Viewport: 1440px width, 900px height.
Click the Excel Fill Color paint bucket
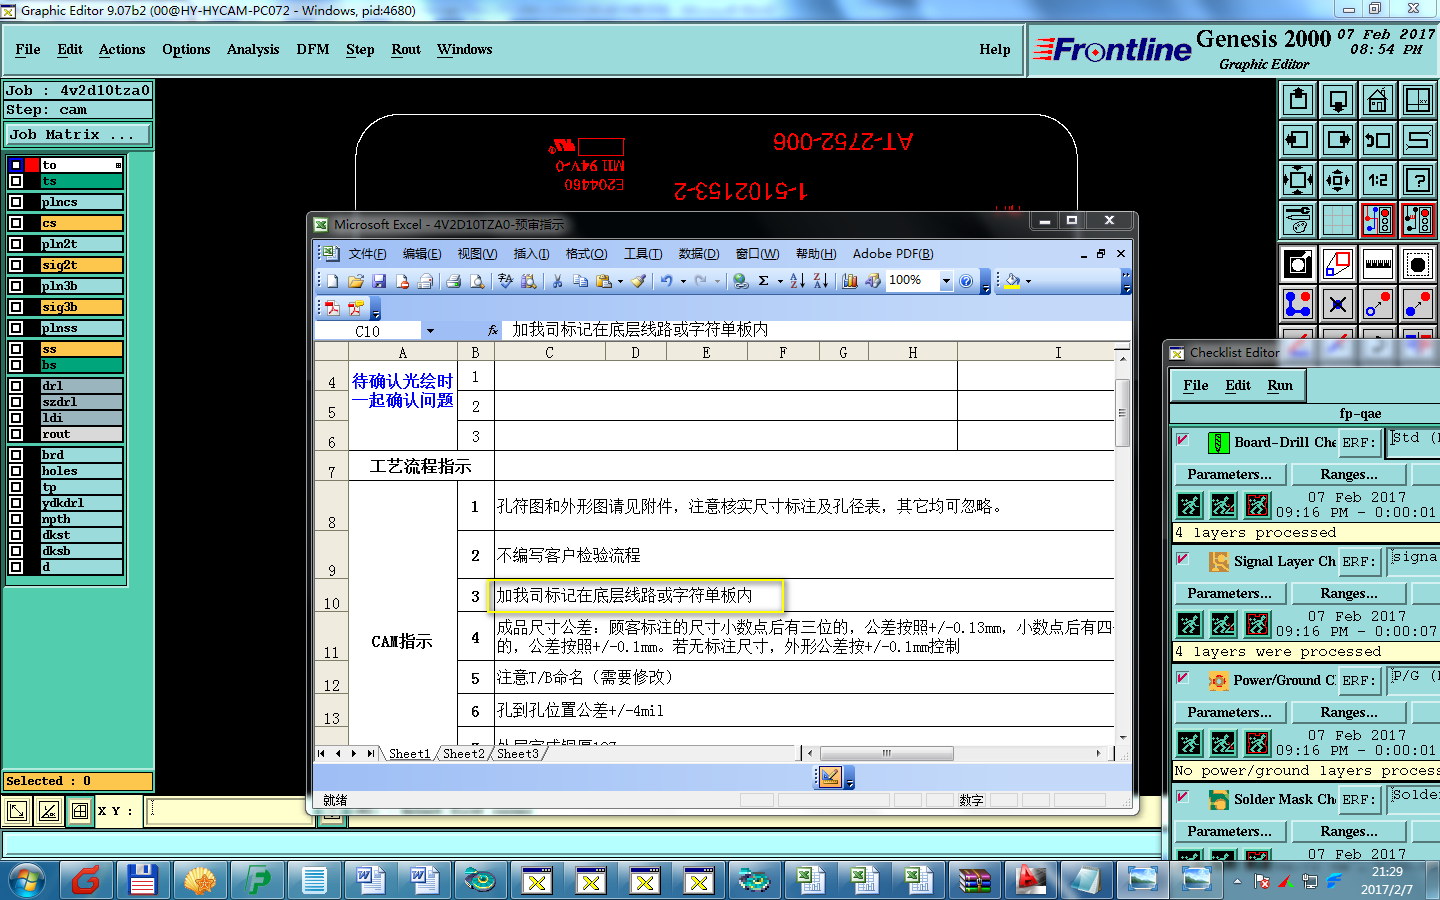[x=1012, y=281]
